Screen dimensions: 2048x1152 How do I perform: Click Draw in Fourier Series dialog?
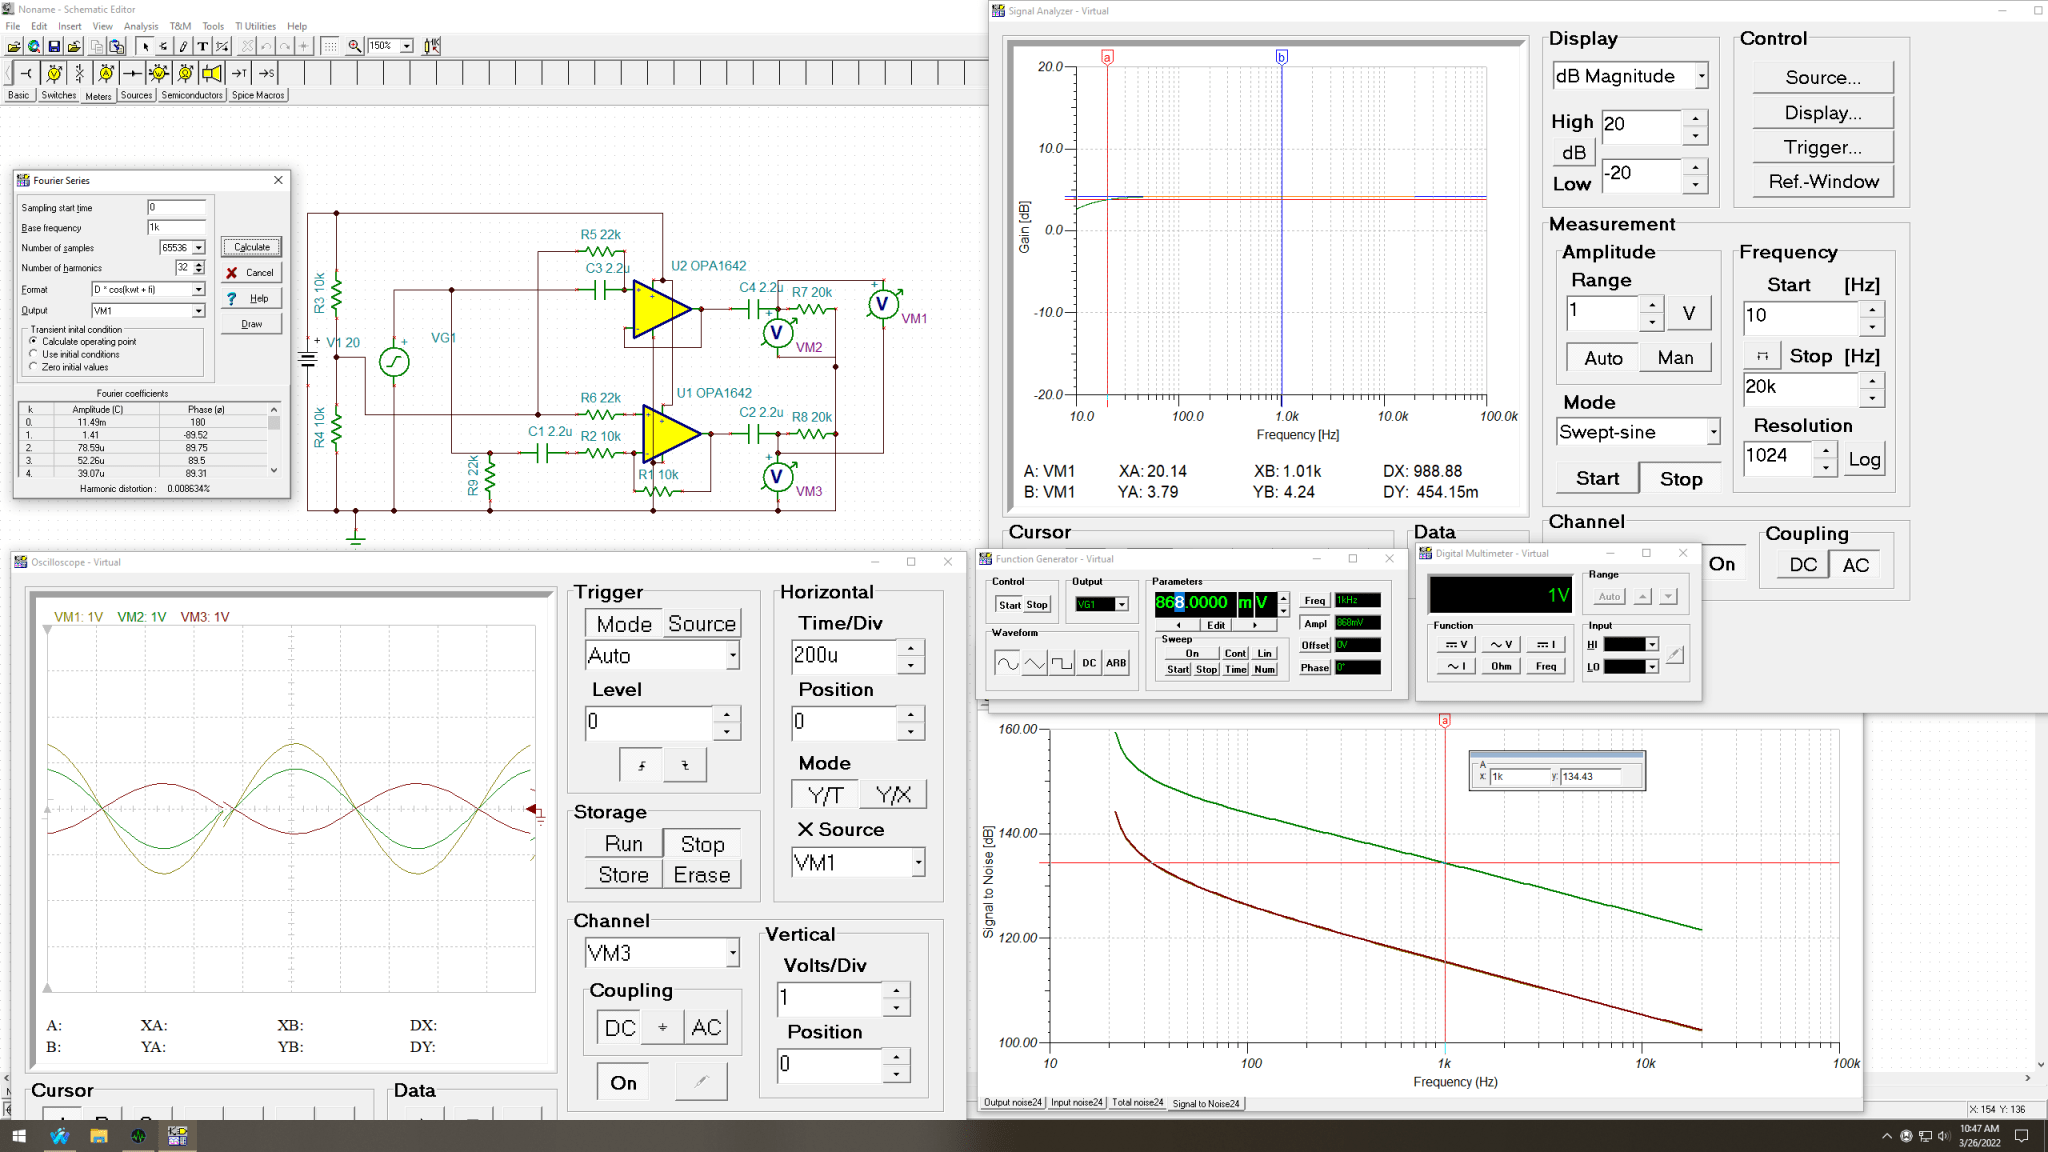coord(252,324)
